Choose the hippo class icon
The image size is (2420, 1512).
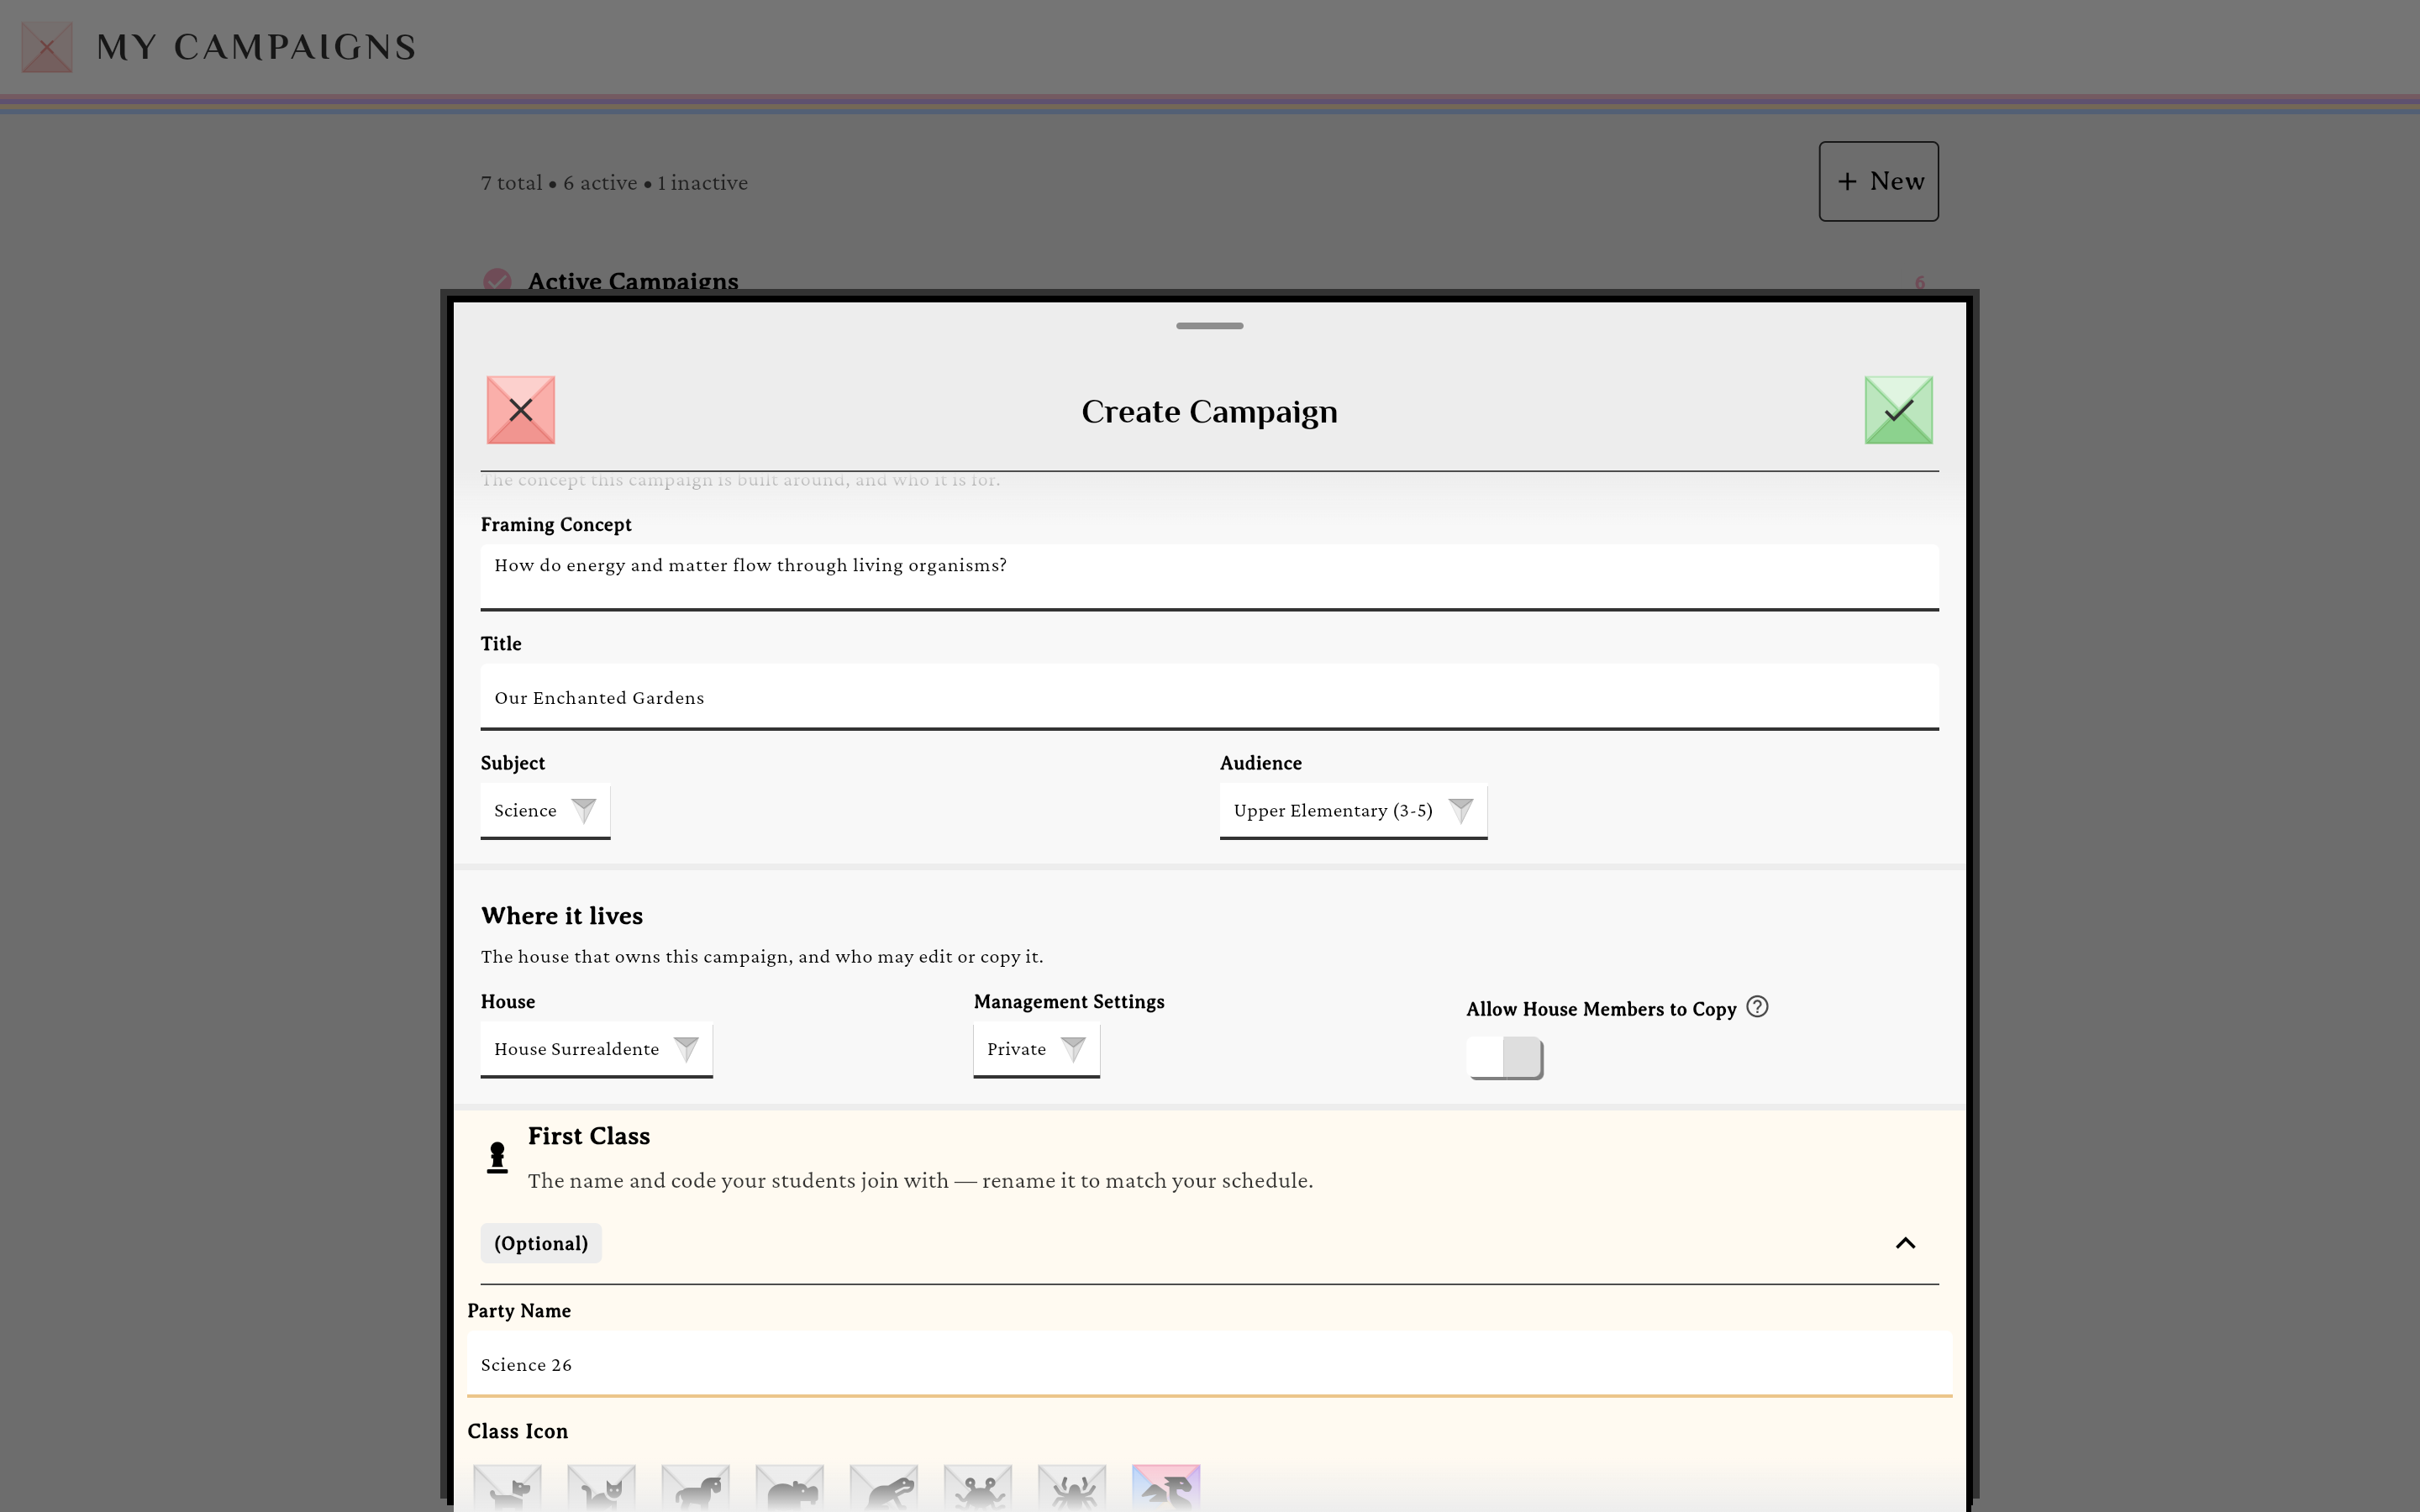tap(789, 1488)
